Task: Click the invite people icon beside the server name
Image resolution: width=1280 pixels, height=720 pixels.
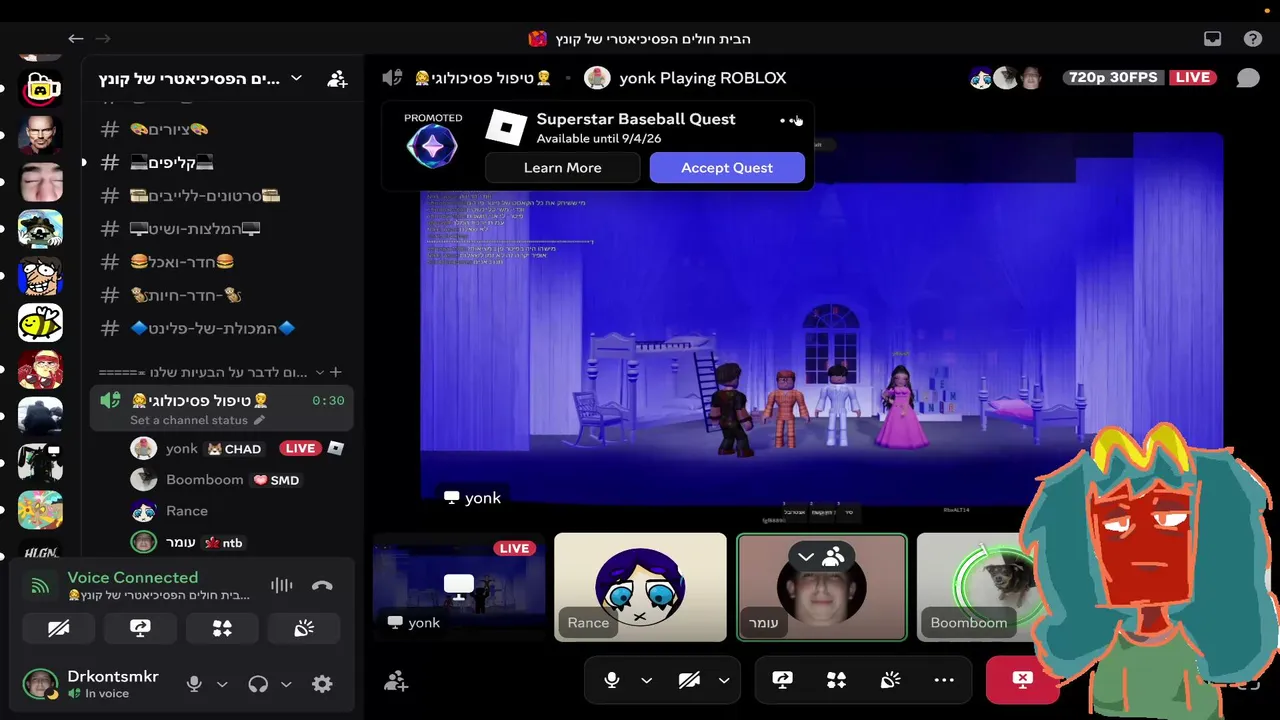Action: (337, 78)
